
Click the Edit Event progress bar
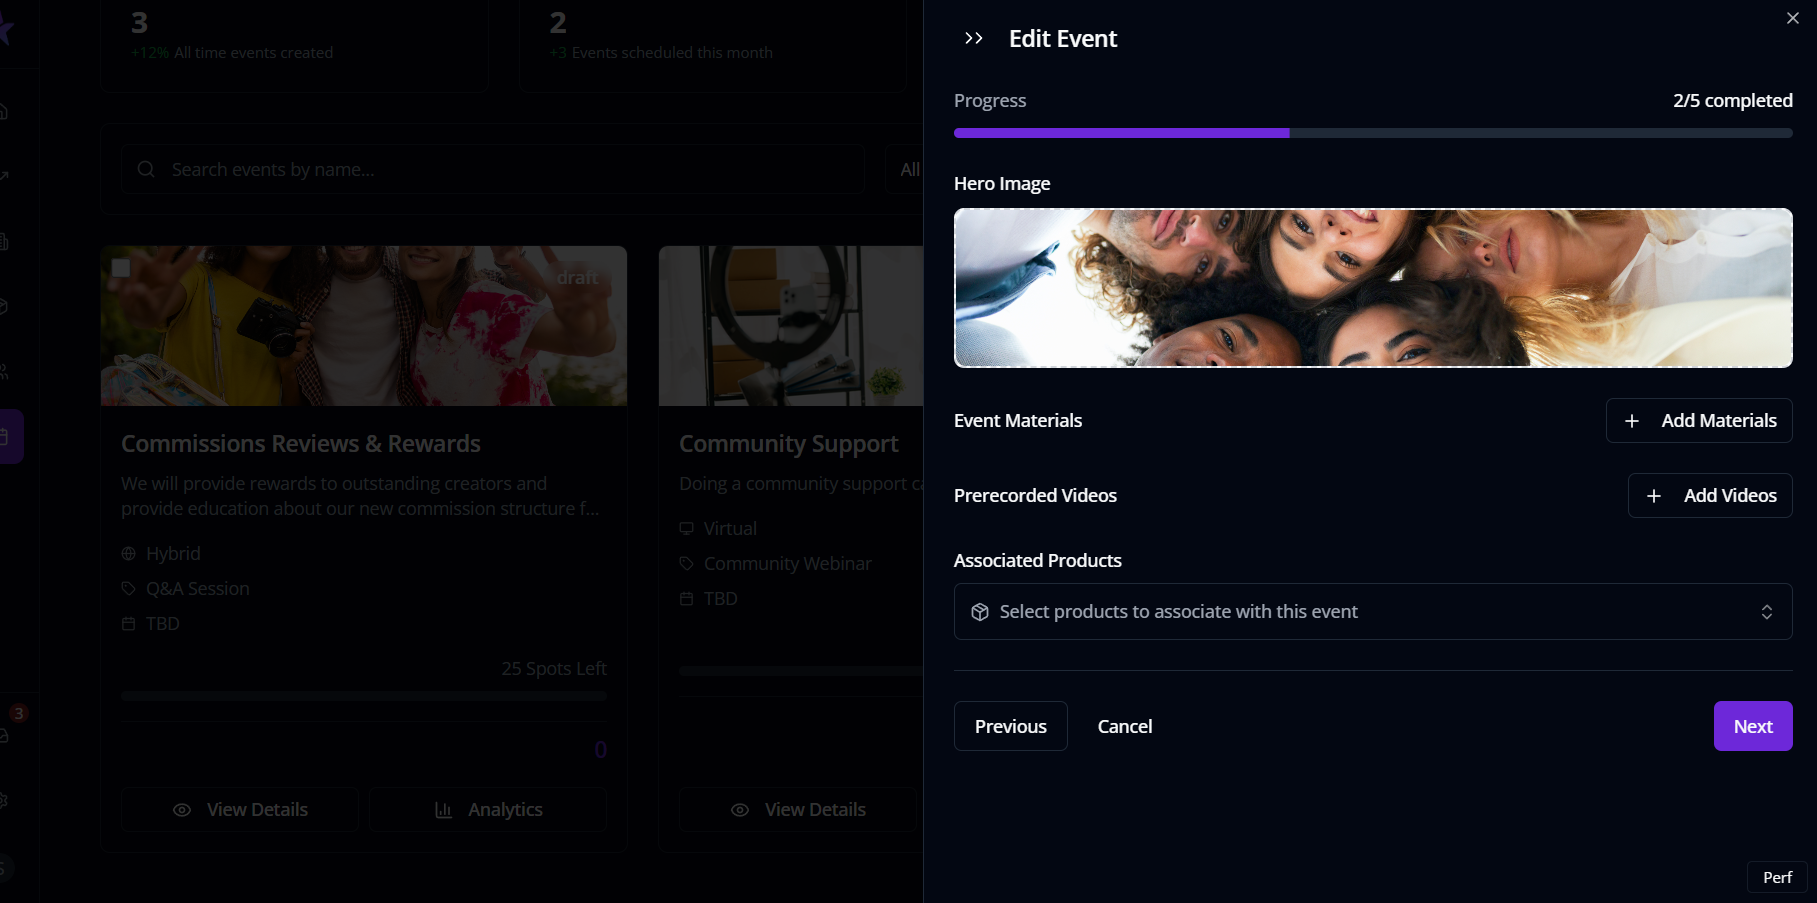click(x=1373, y=133)
